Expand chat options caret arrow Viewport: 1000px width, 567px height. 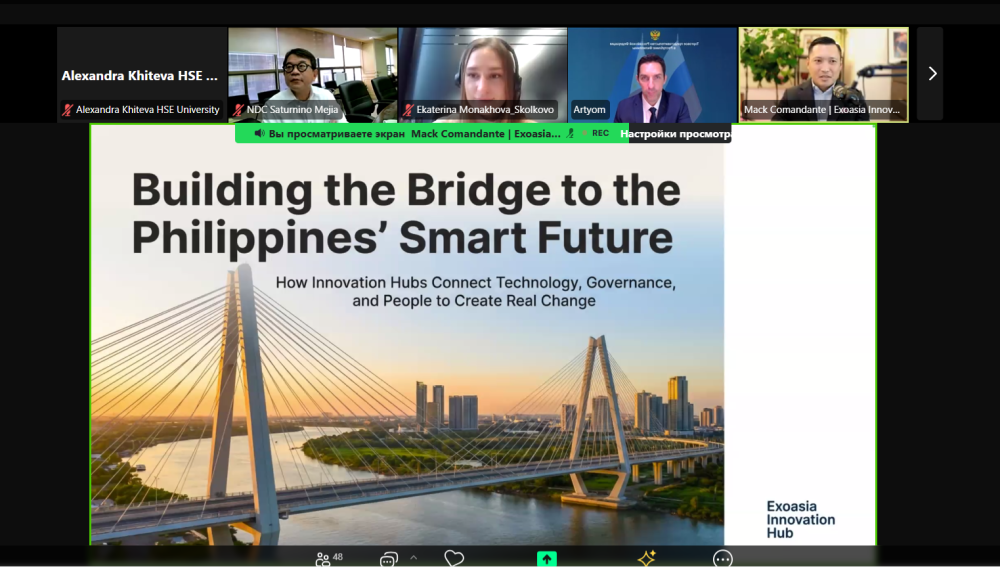pyautogui.click(x=414, y=557)
